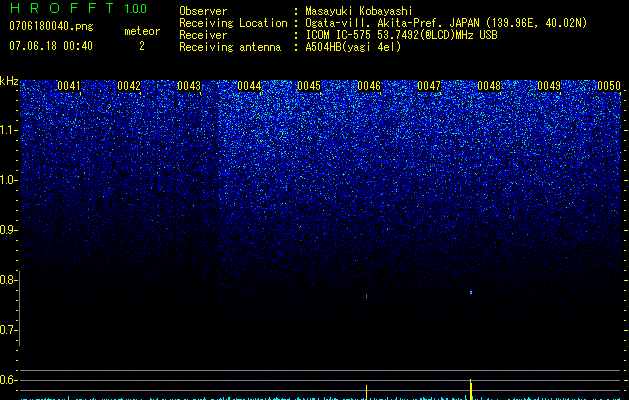Click the date stamp 07.06.18 00:40
This screenshot has width=629, height=400.
(51, 46)
